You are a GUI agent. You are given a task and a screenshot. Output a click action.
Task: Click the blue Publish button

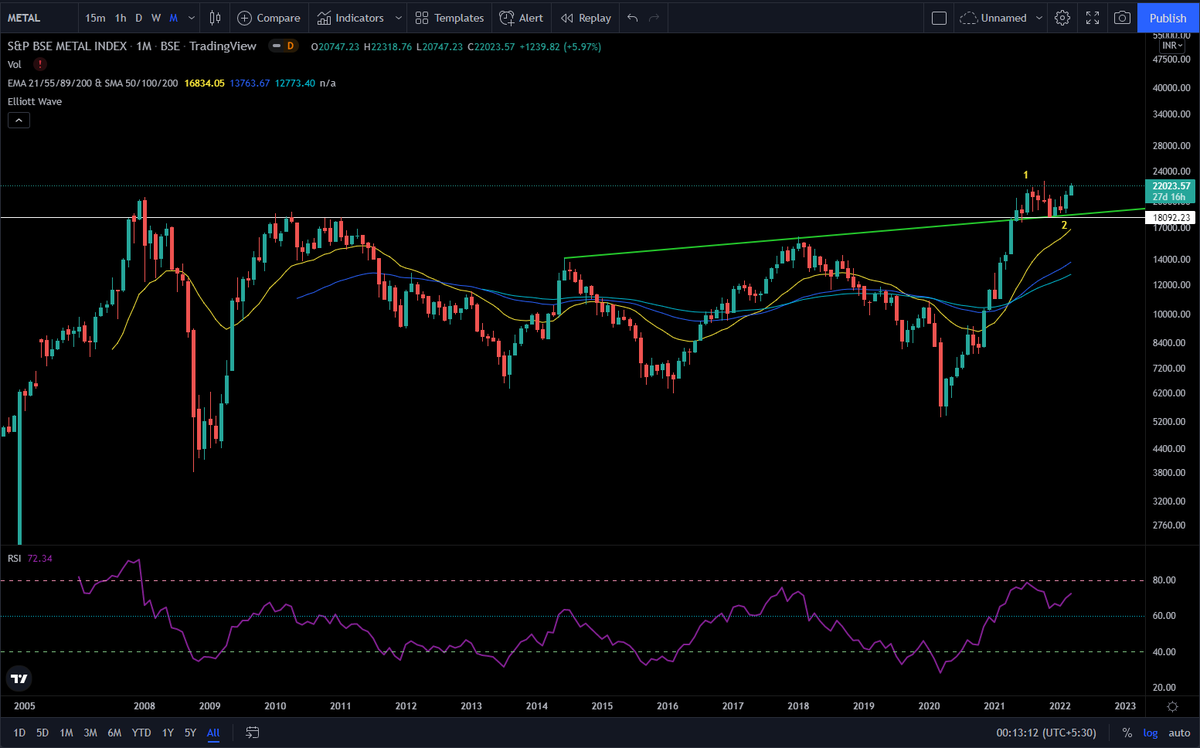pyautogui.click(x=1168, y=18)
